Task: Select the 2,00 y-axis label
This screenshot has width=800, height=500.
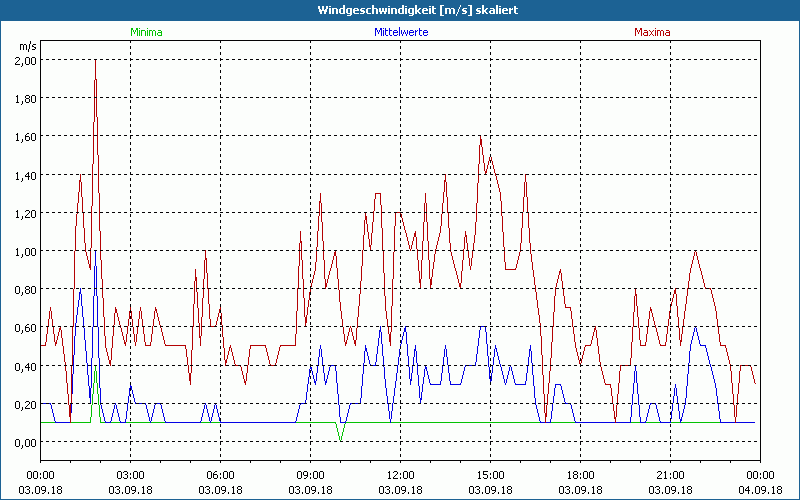Action: (25, 60)
